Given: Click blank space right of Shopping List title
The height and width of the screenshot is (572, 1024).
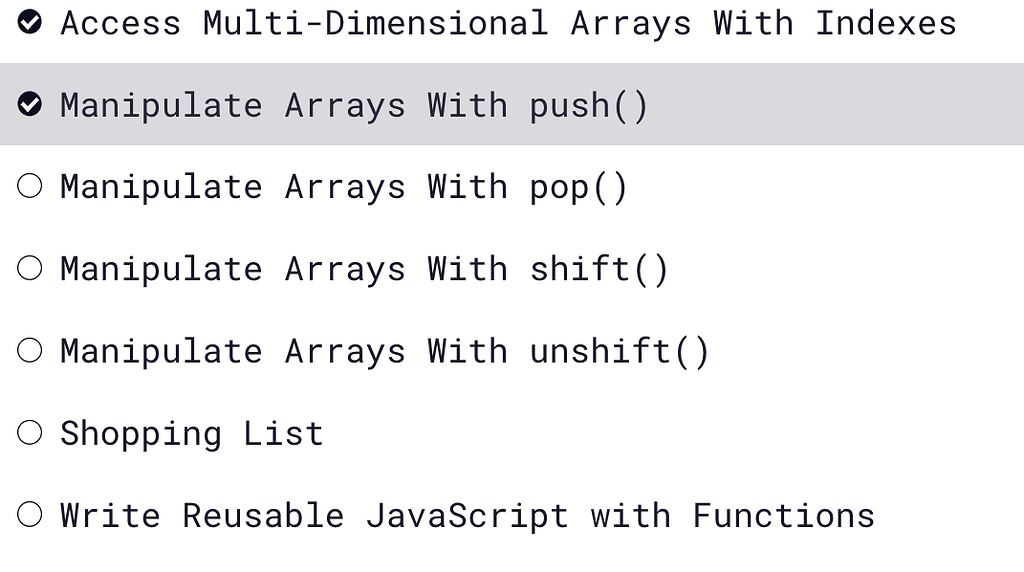Looking at the screenshot, I should [673, 432].
